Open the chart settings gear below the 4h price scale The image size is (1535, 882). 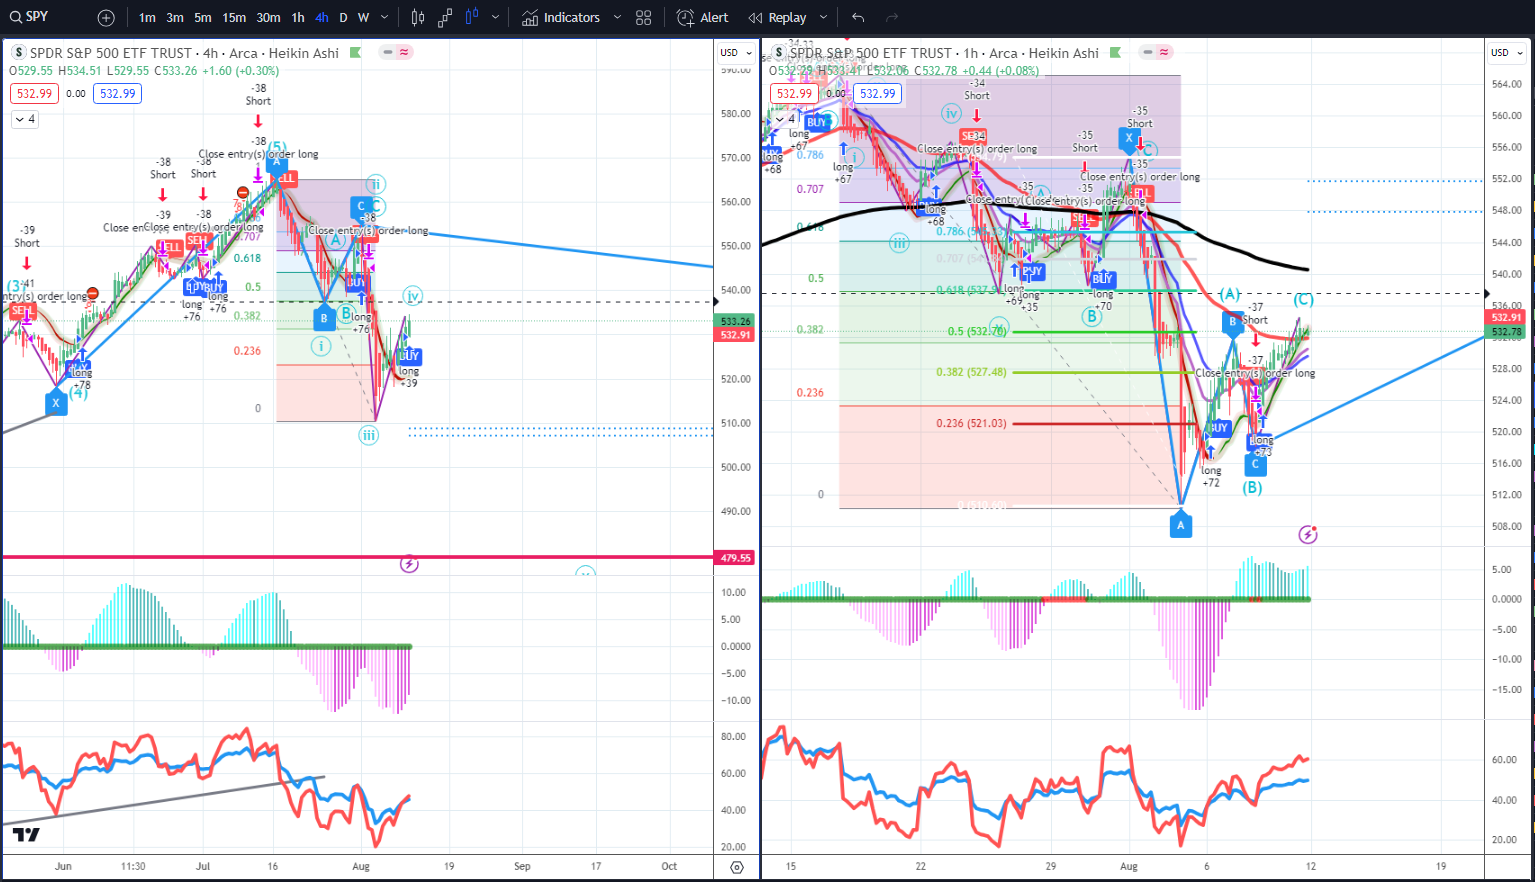point(737,867)
